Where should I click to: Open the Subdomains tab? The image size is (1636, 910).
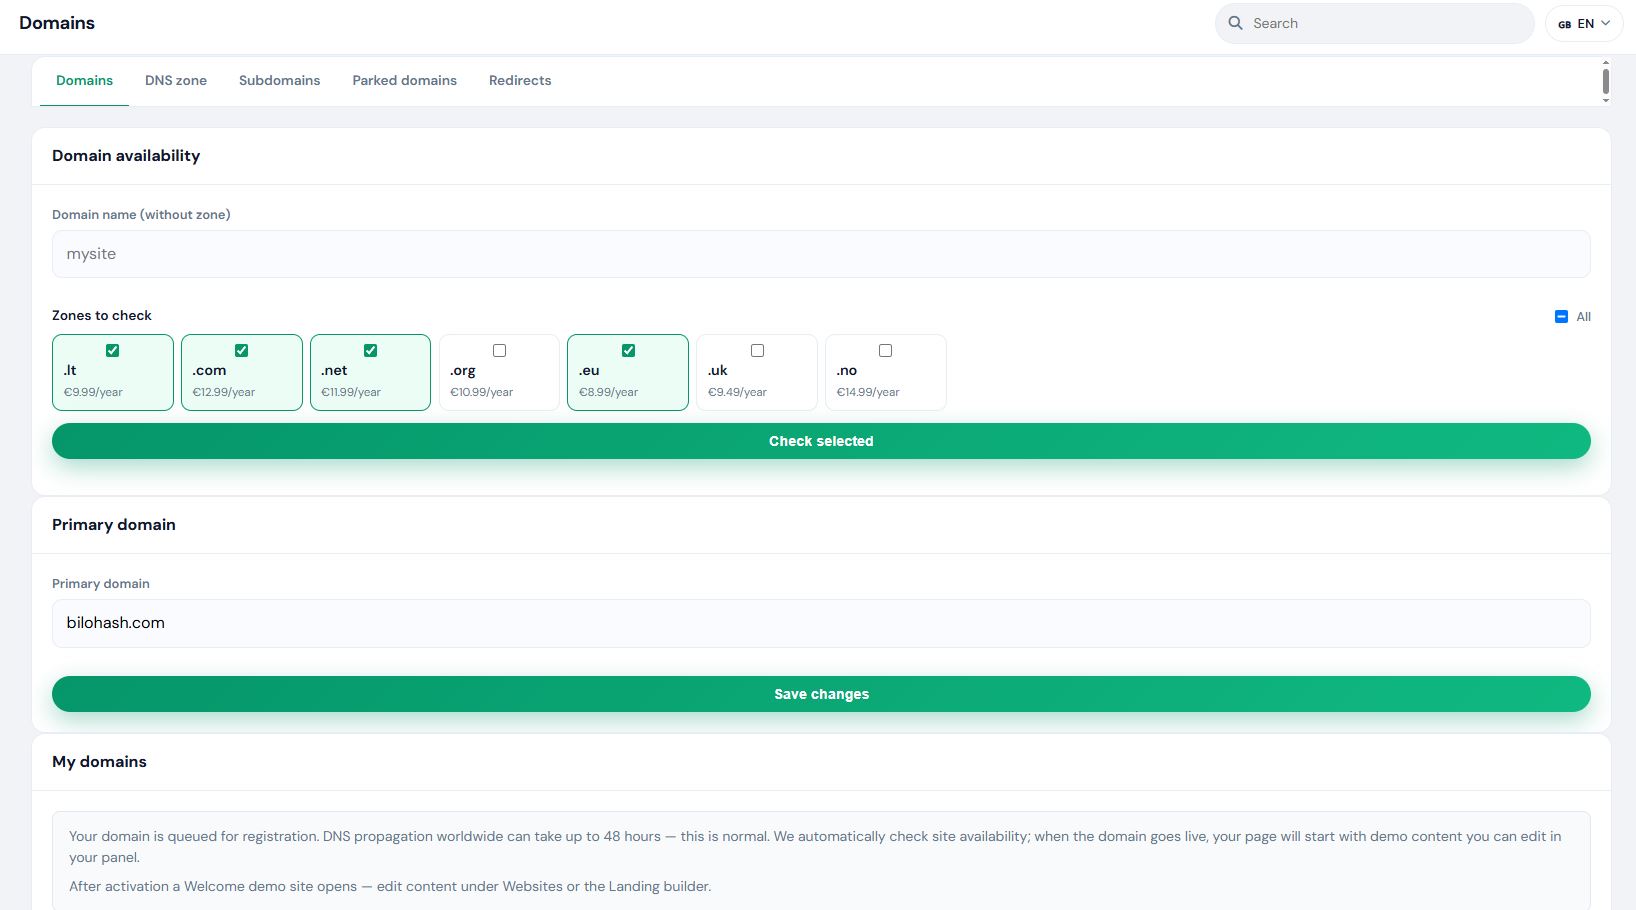pyautogui.click(x=279, y=80)
